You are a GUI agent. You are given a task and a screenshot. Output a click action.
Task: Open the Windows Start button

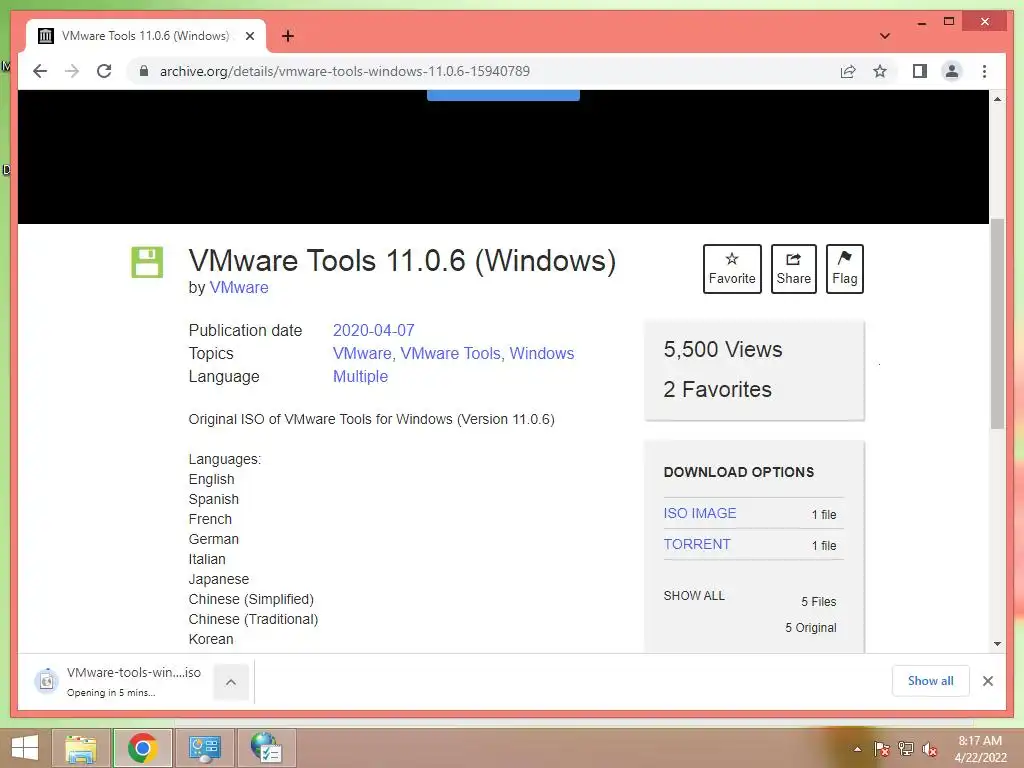point(25,748)
